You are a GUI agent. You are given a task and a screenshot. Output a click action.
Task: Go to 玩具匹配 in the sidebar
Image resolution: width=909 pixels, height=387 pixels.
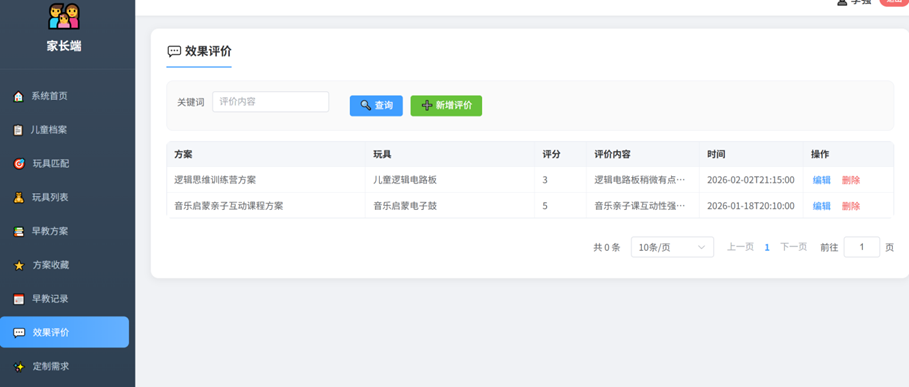point(64,164)
